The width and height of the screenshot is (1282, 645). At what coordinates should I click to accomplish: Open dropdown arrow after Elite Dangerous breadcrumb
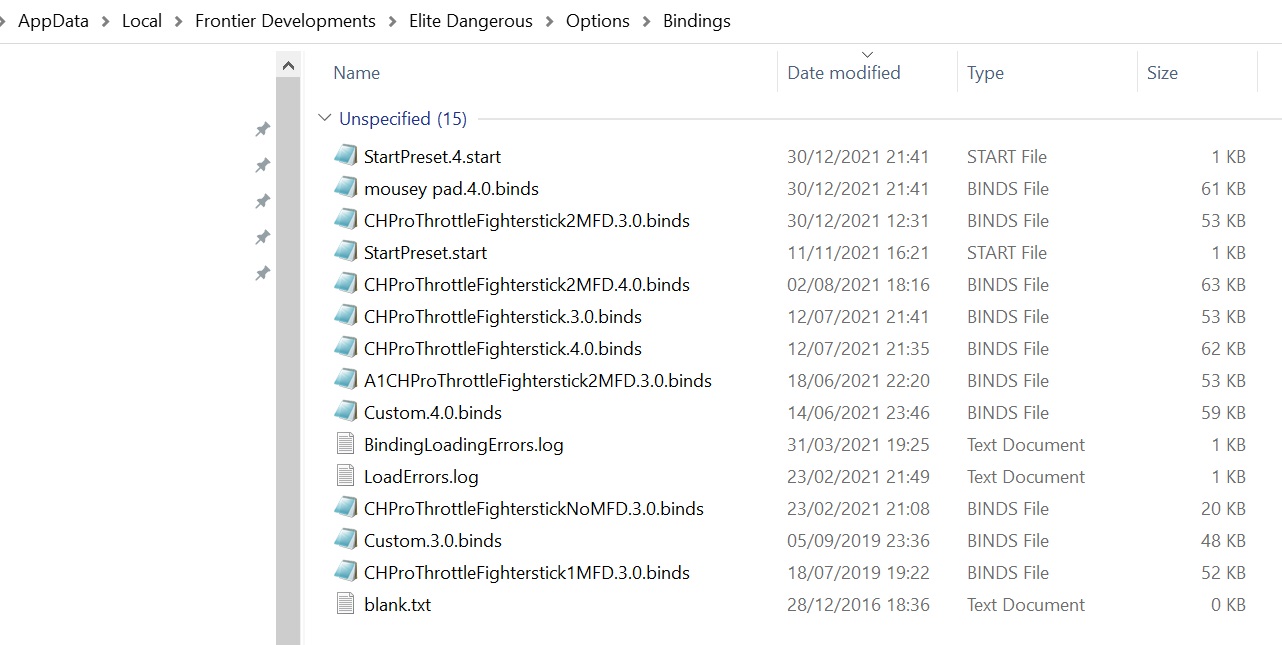[x=549, y=21]
